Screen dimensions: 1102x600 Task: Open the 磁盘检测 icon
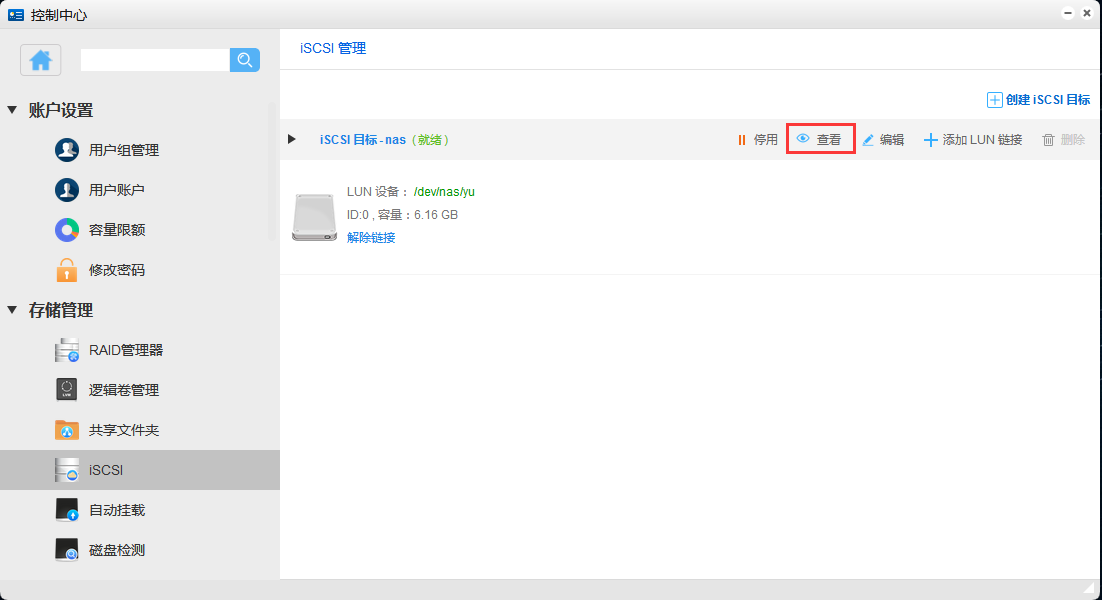[x=67, y=550]
